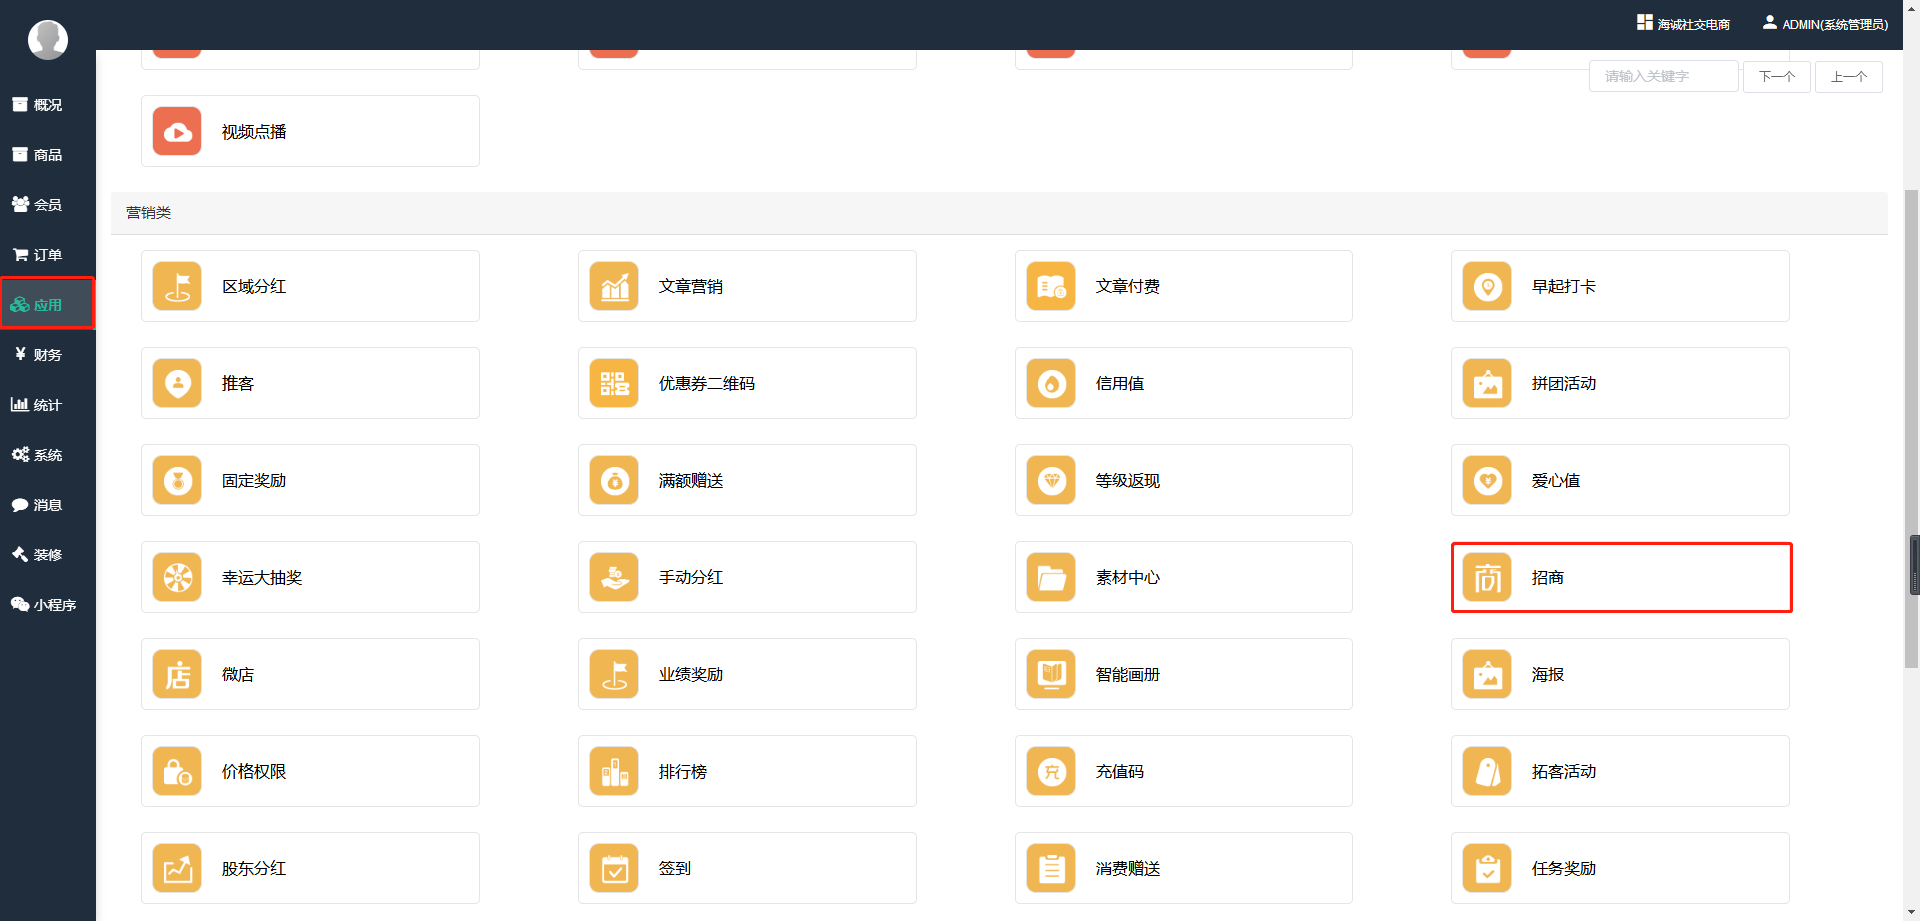
Task: Go to 概况 in the sidebar
Action: click(47, 105)
